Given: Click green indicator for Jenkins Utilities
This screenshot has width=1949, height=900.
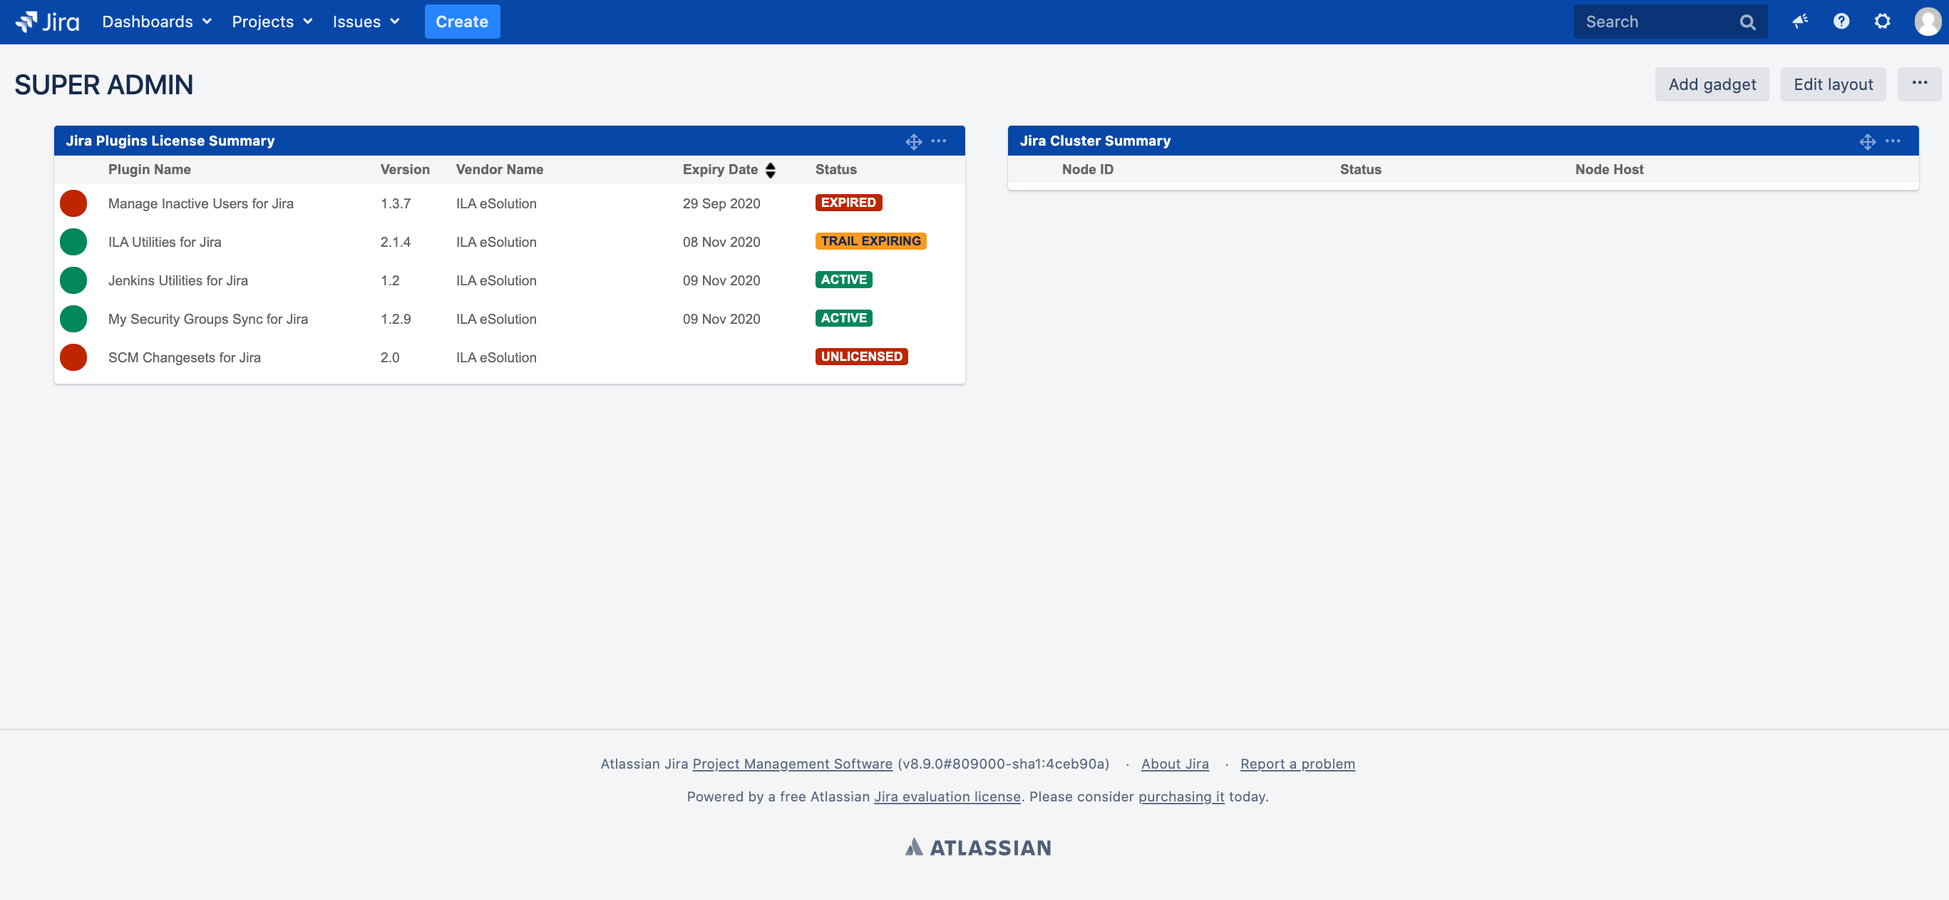Looking at the screenshot, I should coord(73,280).
